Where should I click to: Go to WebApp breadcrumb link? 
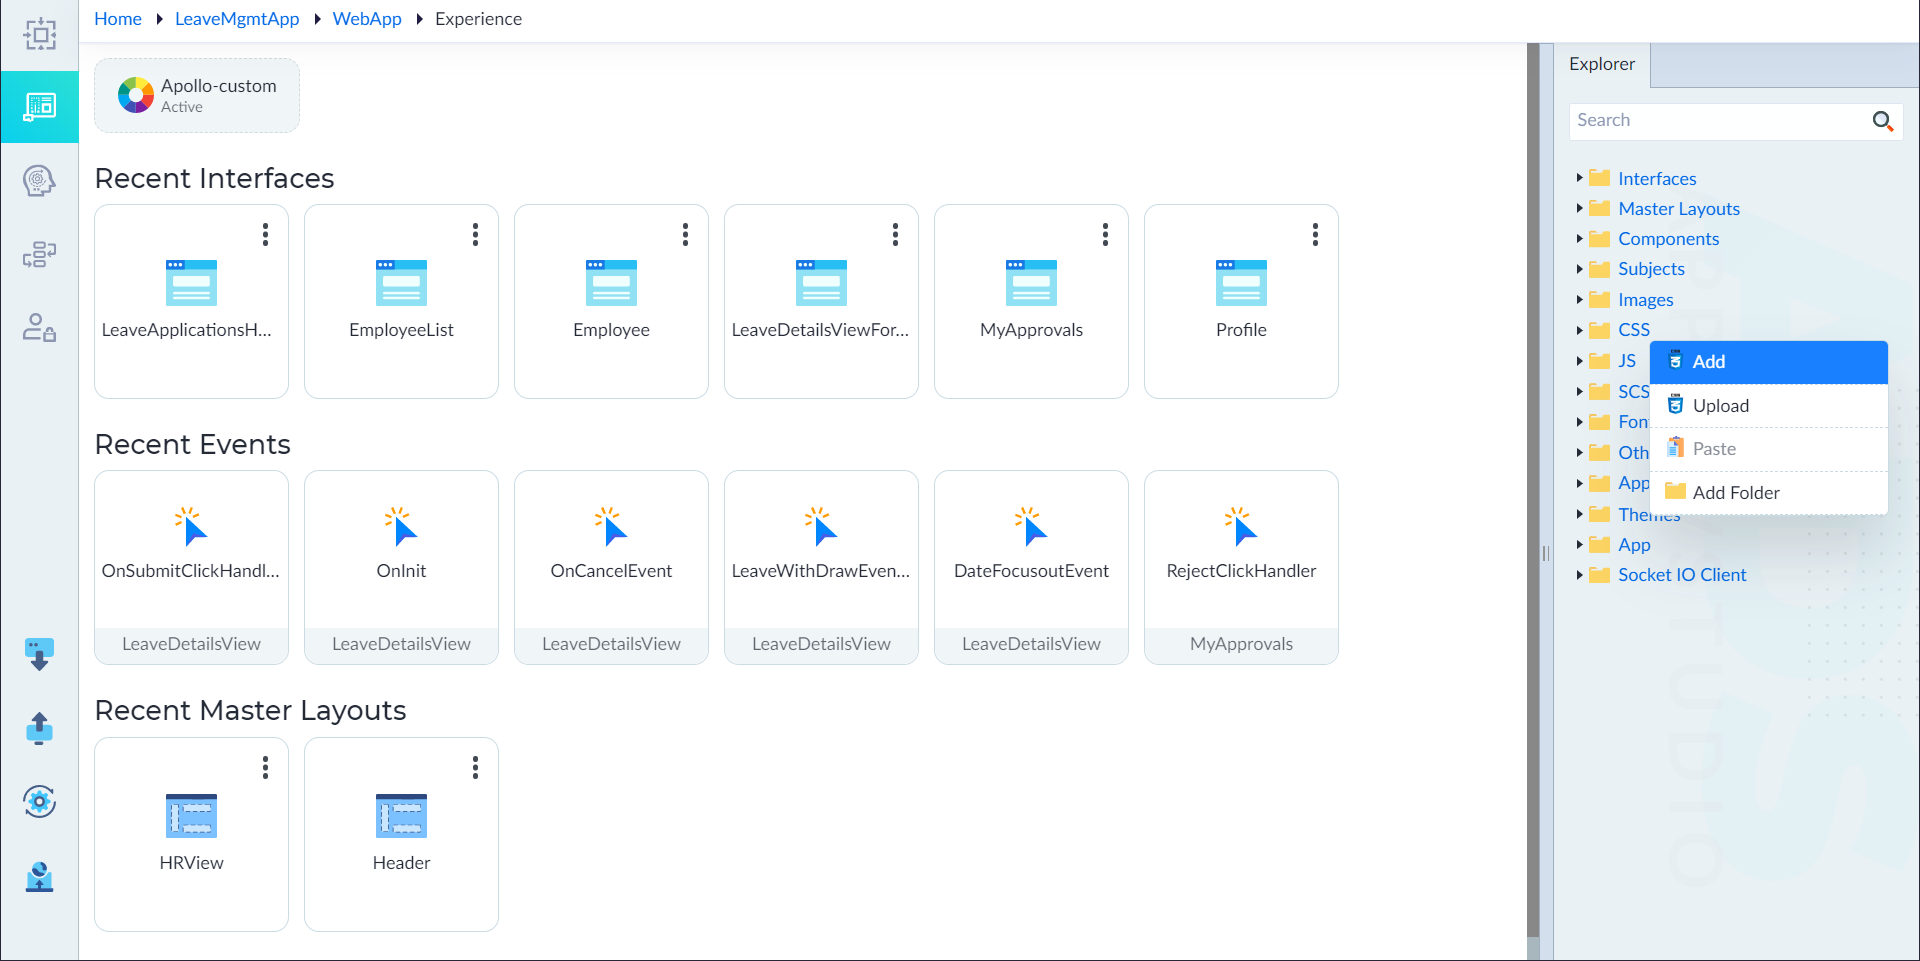pos(367,19)
